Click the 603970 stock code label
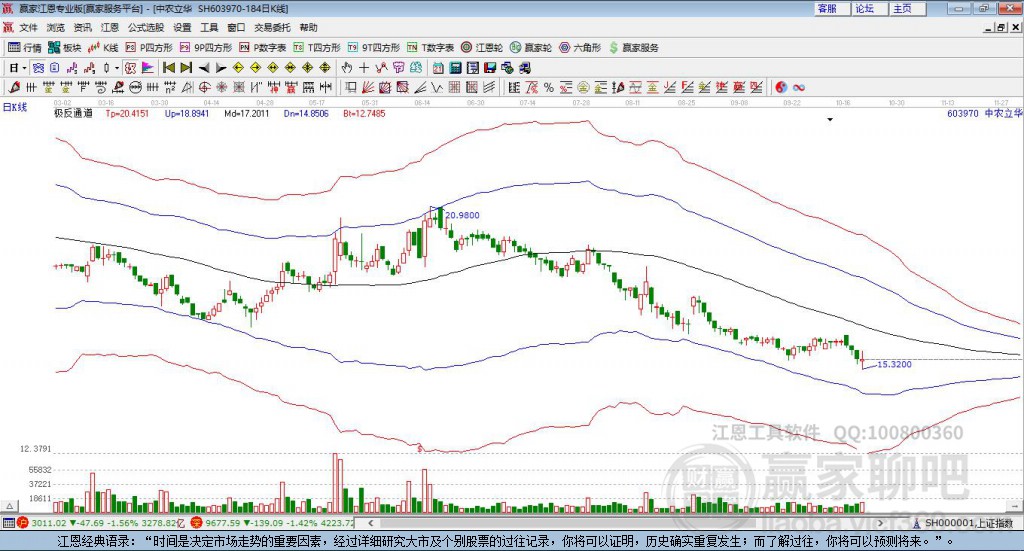The image size is (1024, 551). (x=963, y=114)
